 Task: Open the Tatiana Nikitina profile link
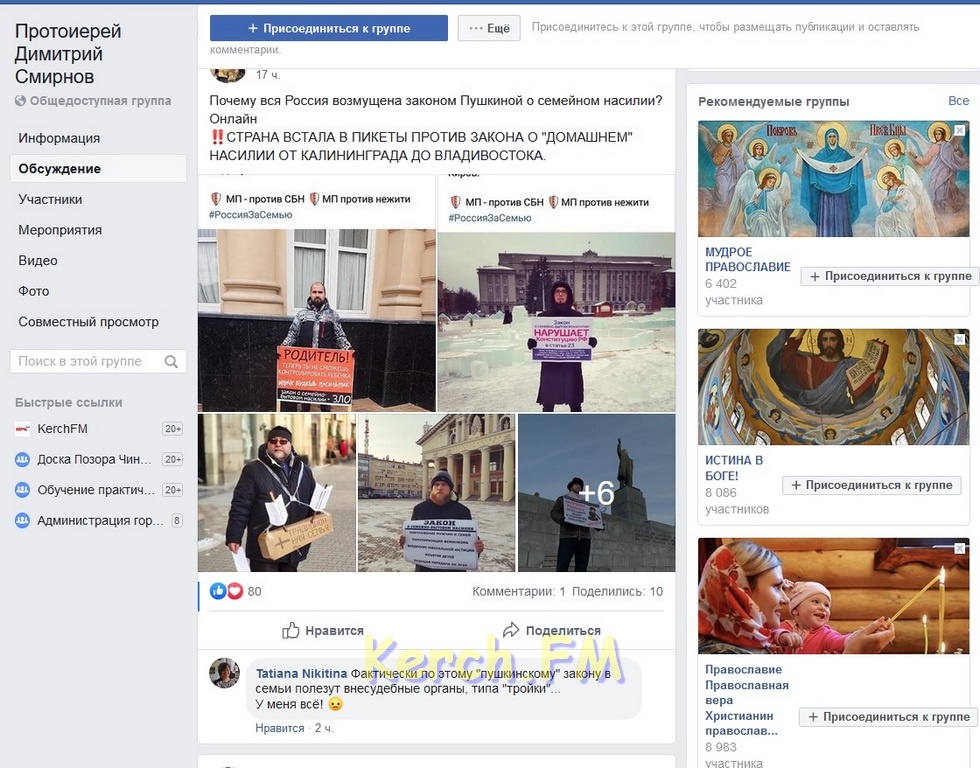pyautogui.click(x=301, y=673)
